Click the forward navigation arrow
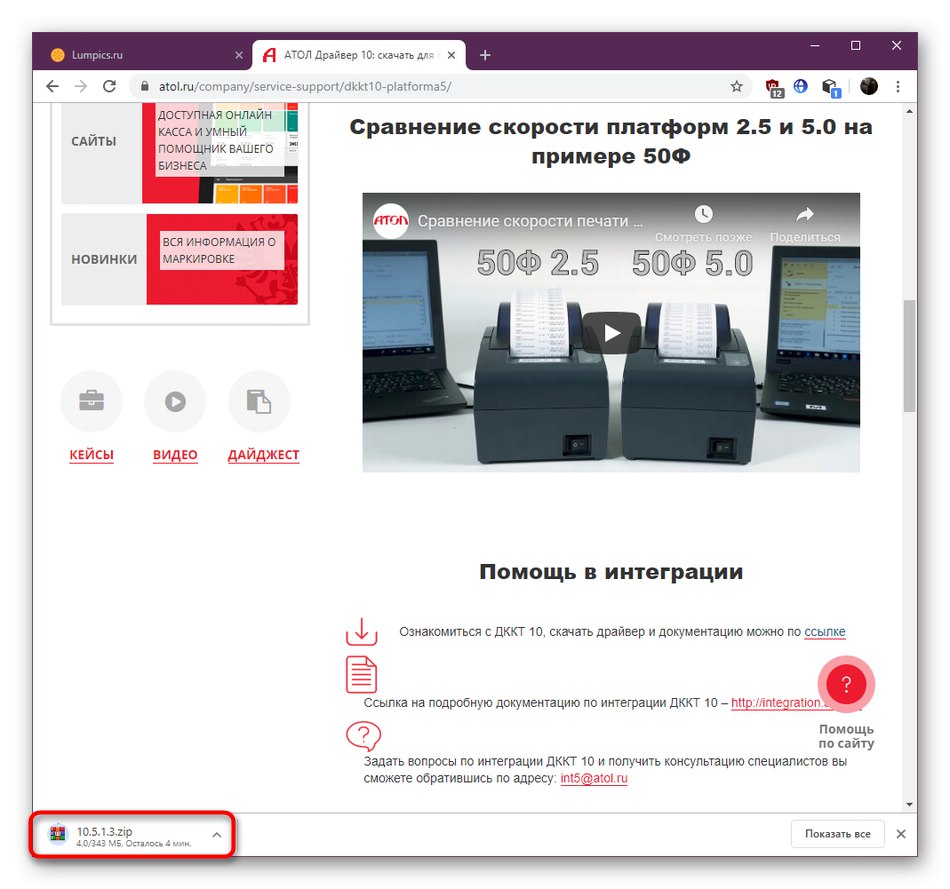Screen dimensions: 950x889 pos(81,87)
